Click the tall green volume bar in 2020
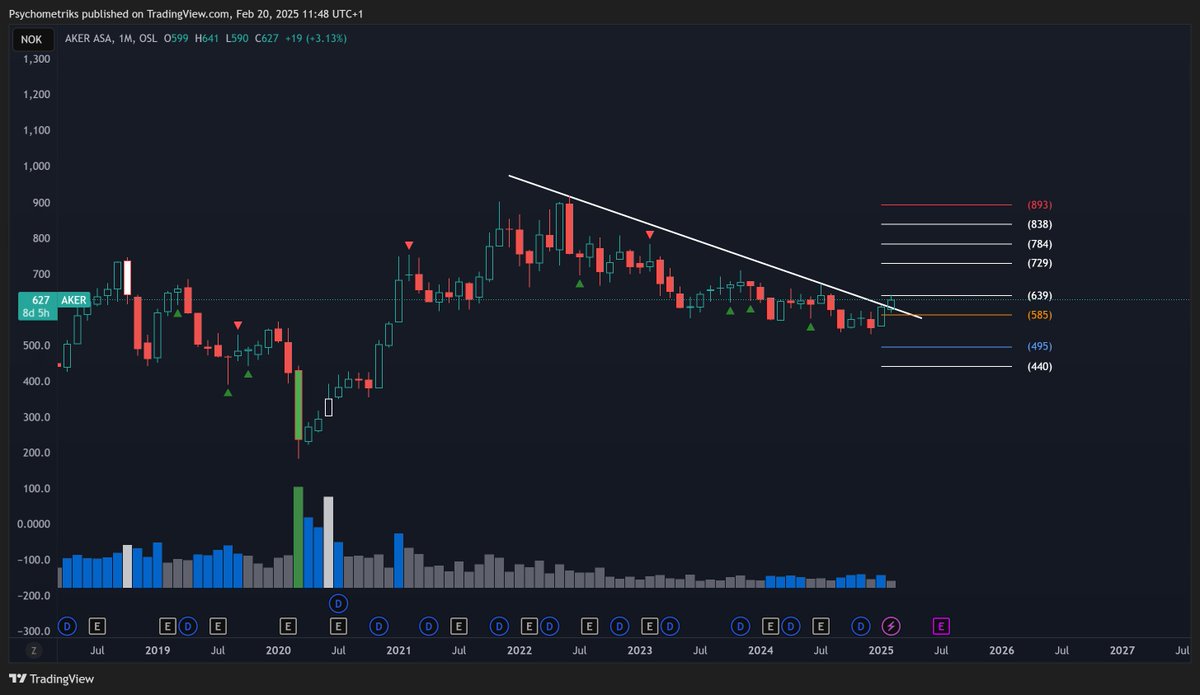Screen dimensions: 1200x695 pos(298,537)
